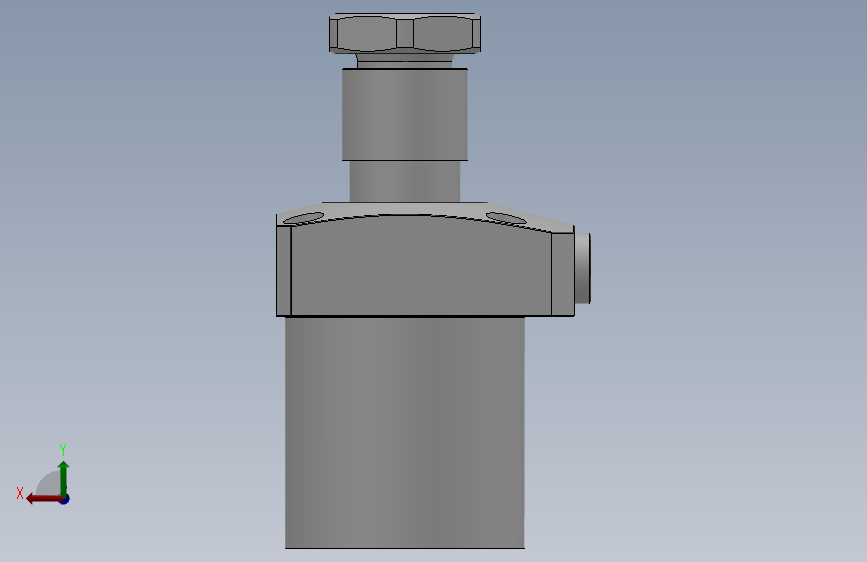Select the side port boss on the flange

pos(583,268)
